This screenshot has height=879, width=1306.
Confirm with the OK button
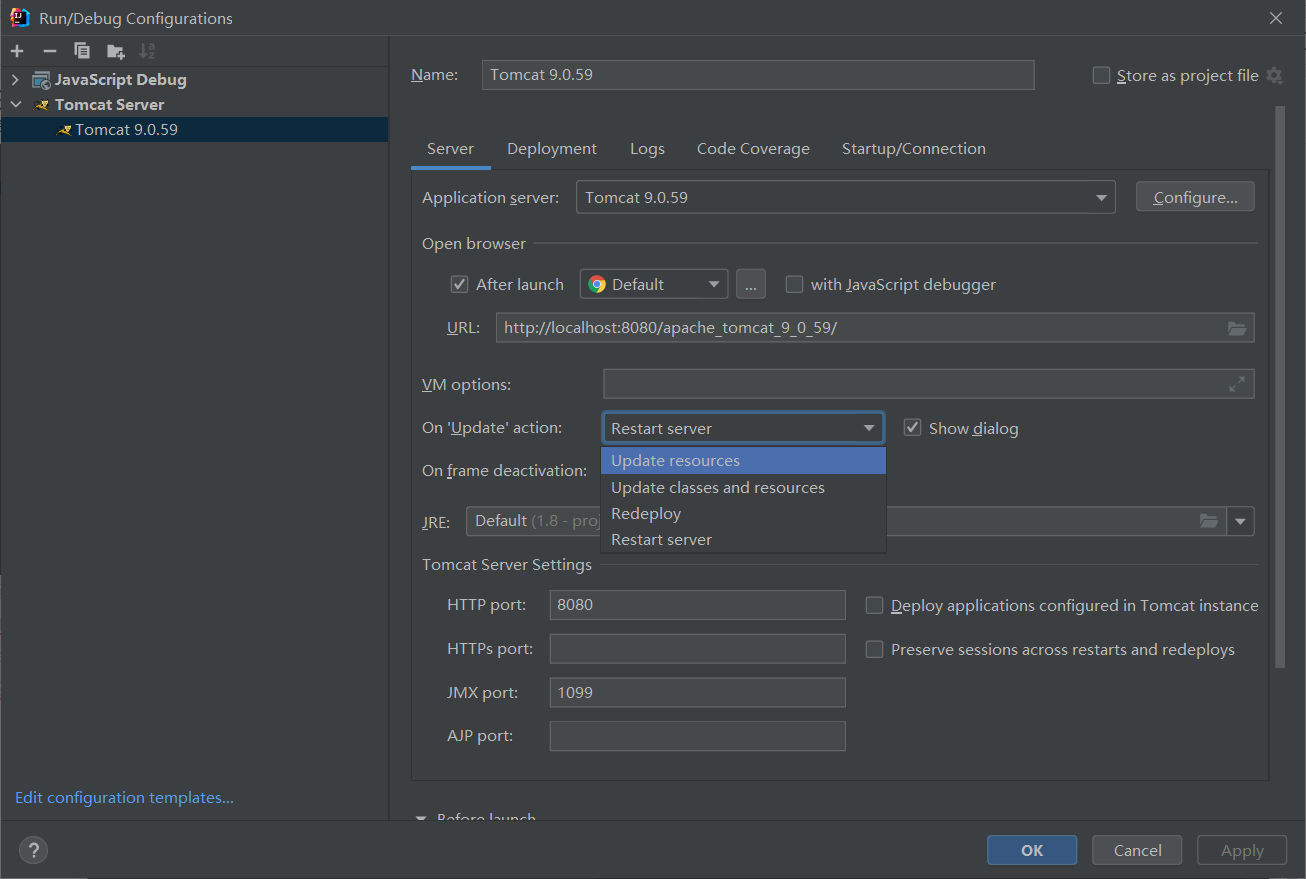coord(1032,850)
